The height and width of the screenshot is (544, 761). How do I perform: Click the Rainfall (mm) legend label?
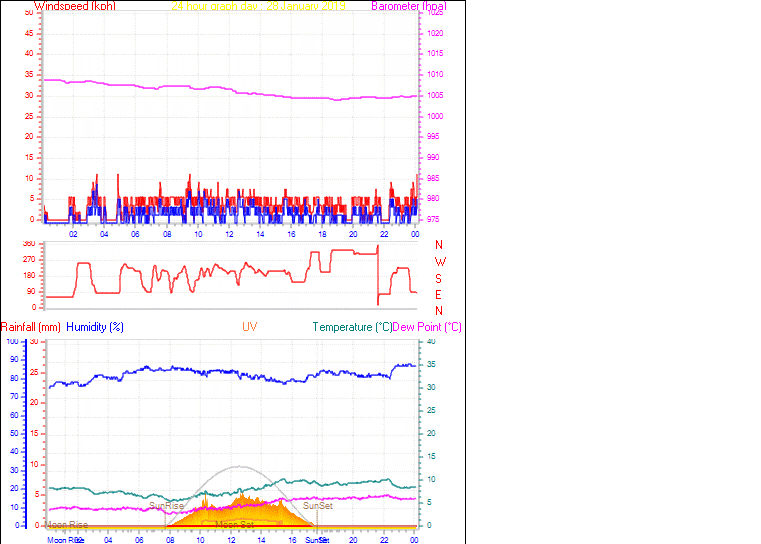(31, 327)
